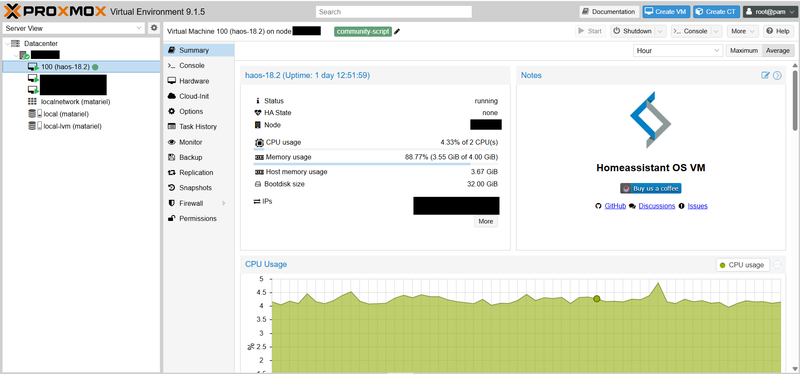Click the localnetwork grid icon
Viewport: 800px width, 374px height.
click(x=32, y=102)
